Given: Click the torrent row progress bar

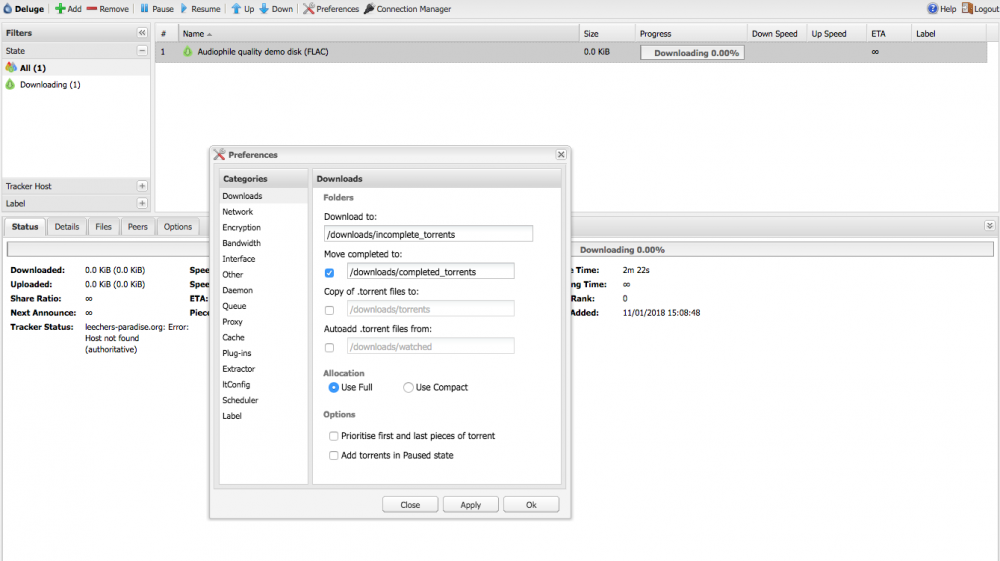Looking at the screenshot, I should [x=693, y=53].
